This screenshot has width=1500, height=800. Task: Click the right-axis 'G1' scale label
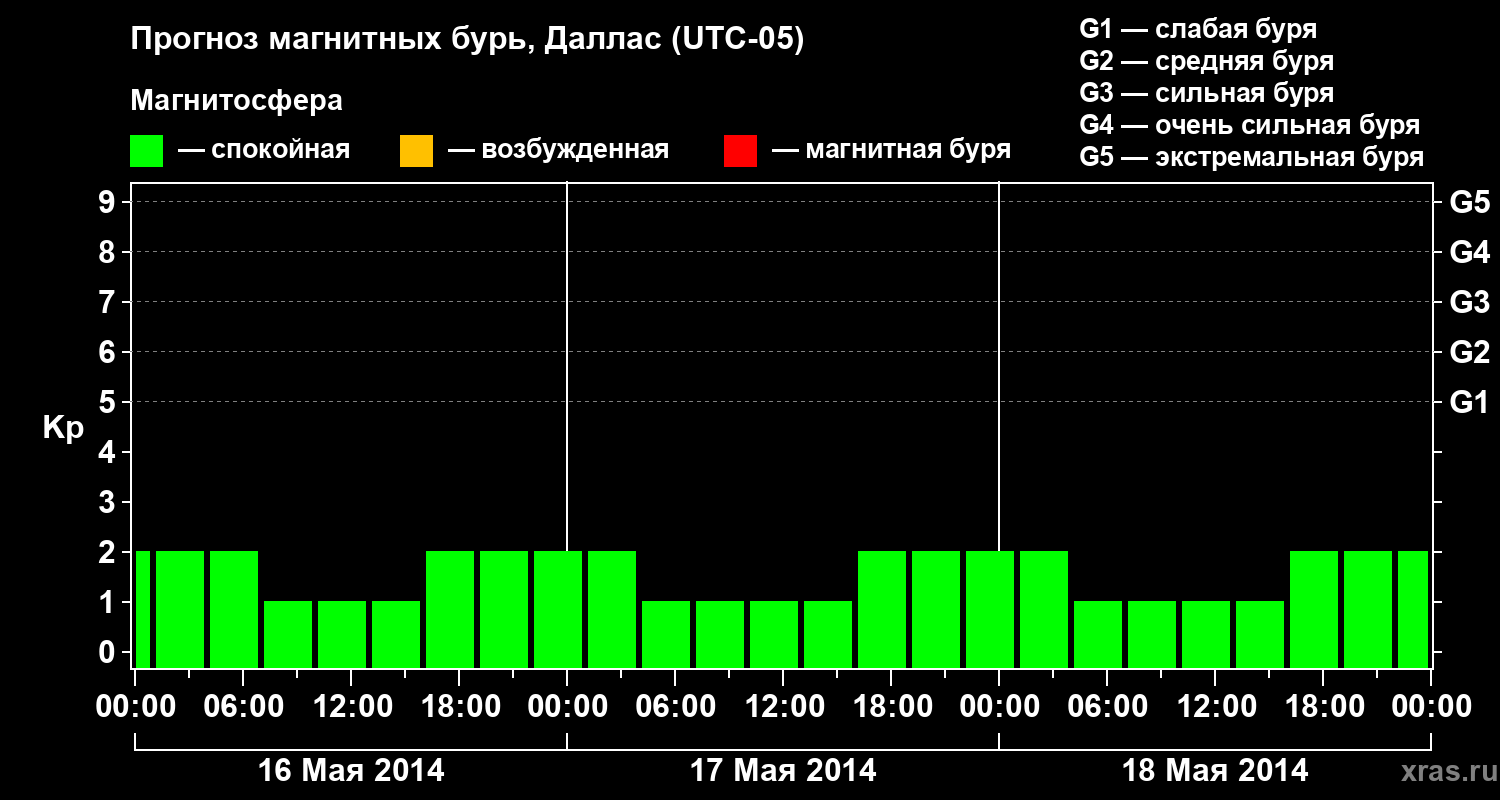(1469, 402)
